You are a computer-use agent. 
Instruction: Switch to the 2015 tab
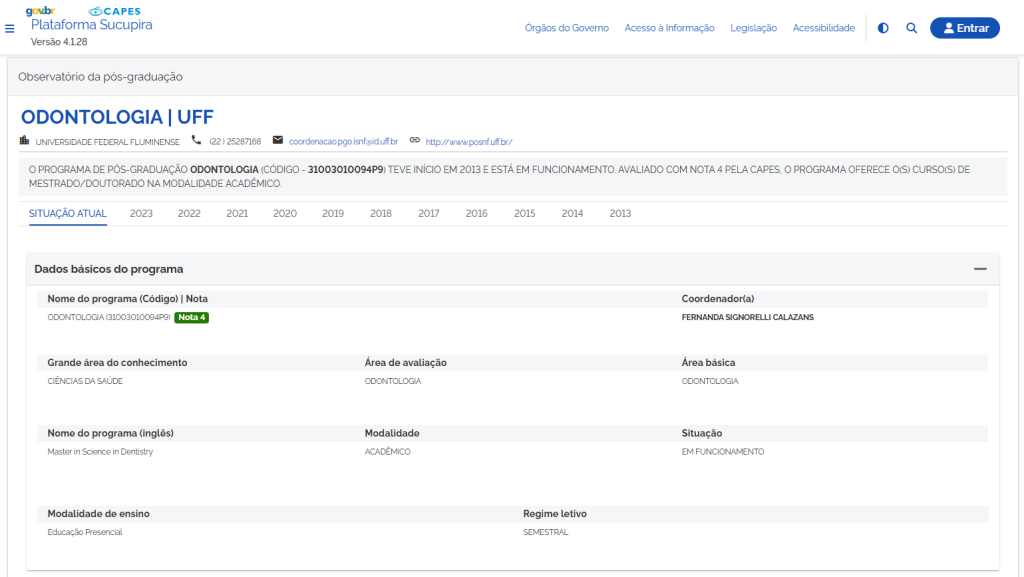click(524, 213)
